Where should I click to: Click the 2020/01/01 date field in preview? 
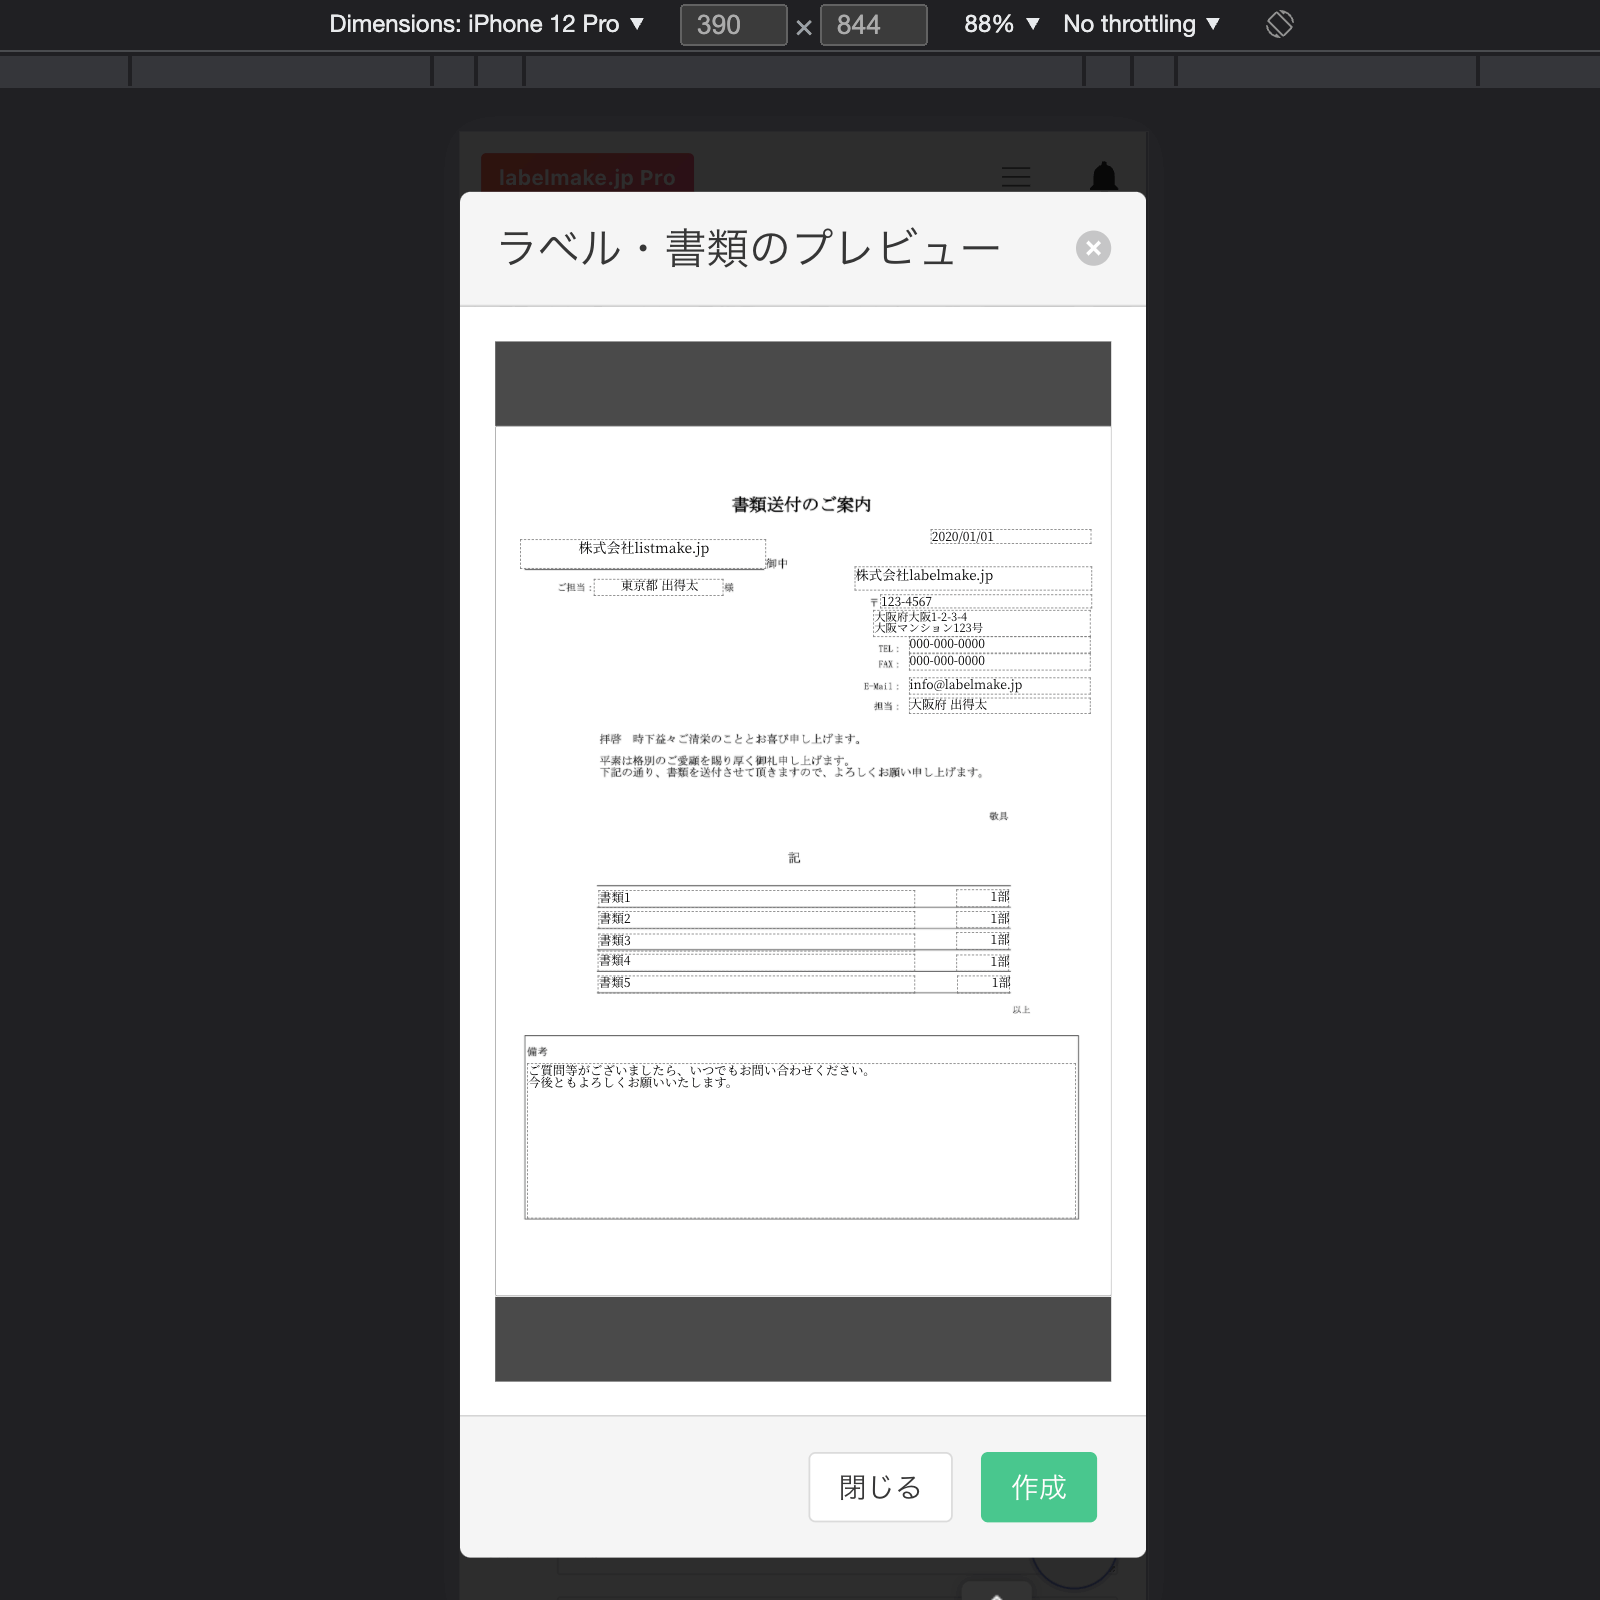tap(1010, 537)
